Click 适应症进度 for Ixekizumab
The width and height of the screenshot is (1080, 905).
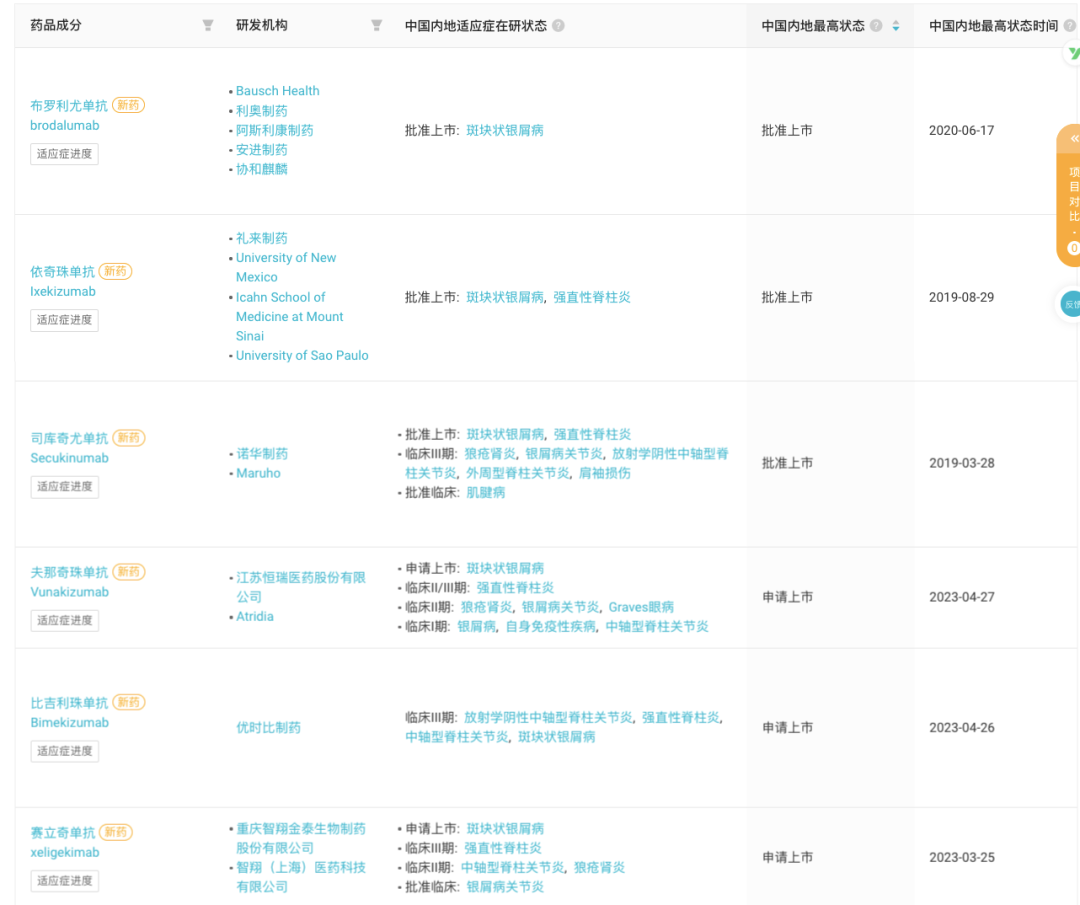point(64,320)
